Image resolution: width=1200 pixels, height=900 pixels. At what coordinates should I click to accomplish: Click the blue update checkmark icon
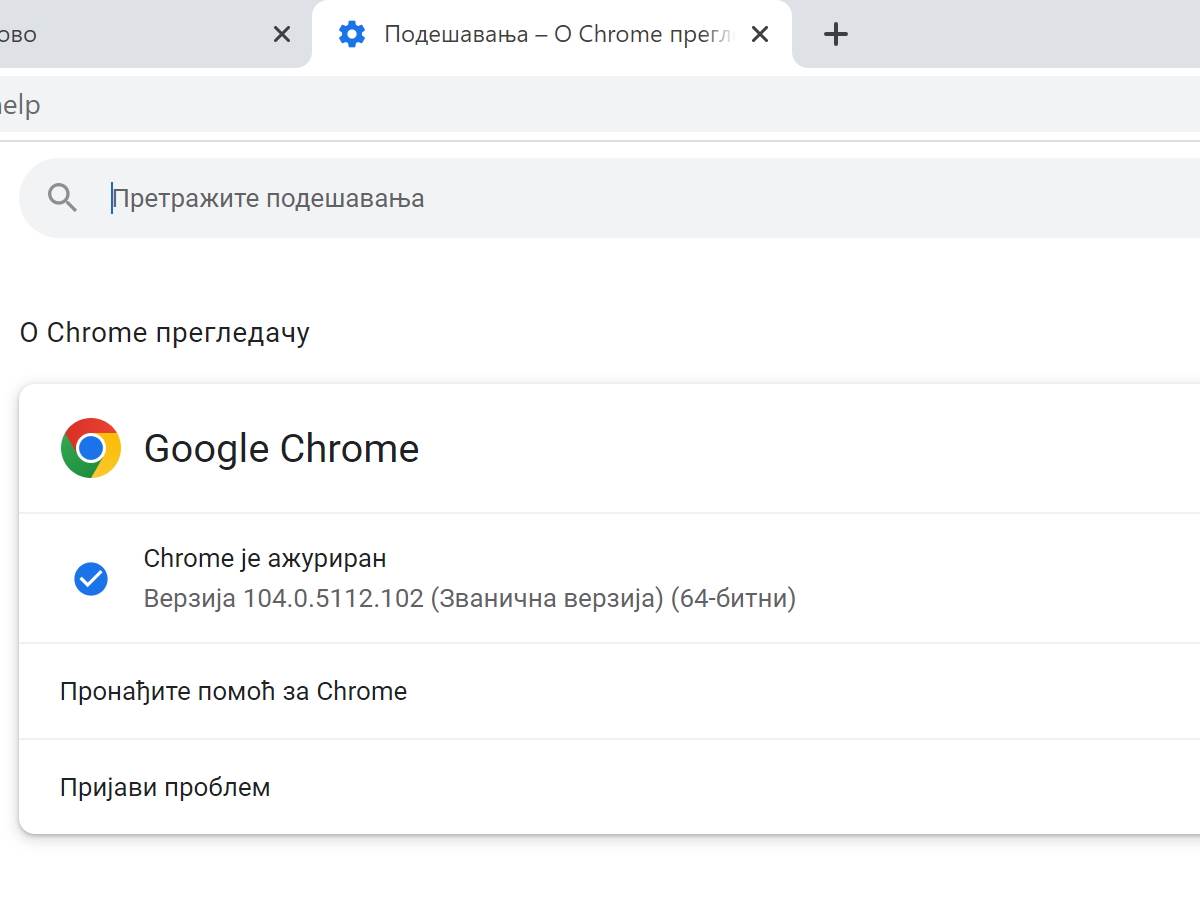coord(91,578)
